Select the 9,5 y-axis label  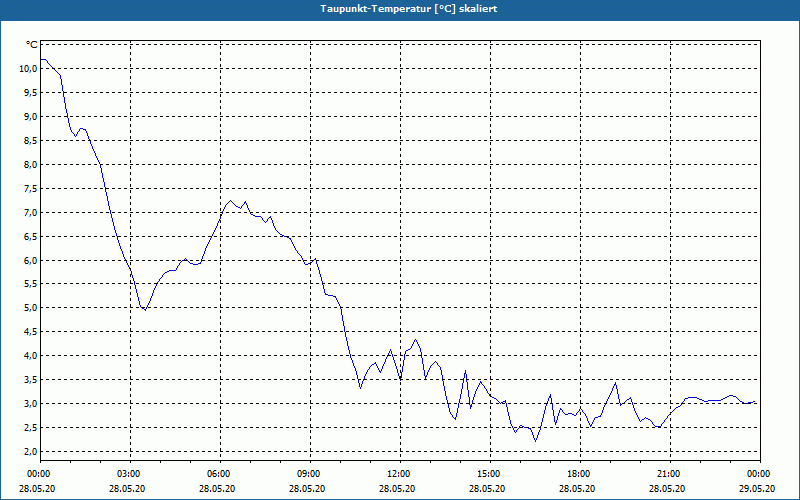click(30, 93)
